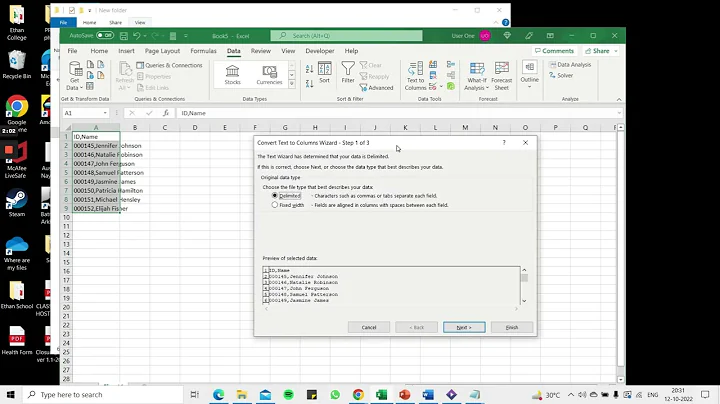Click the Windows Start button
Viewport: 720px width, 404px height.
pyautogui.click(x=11, y=395)
